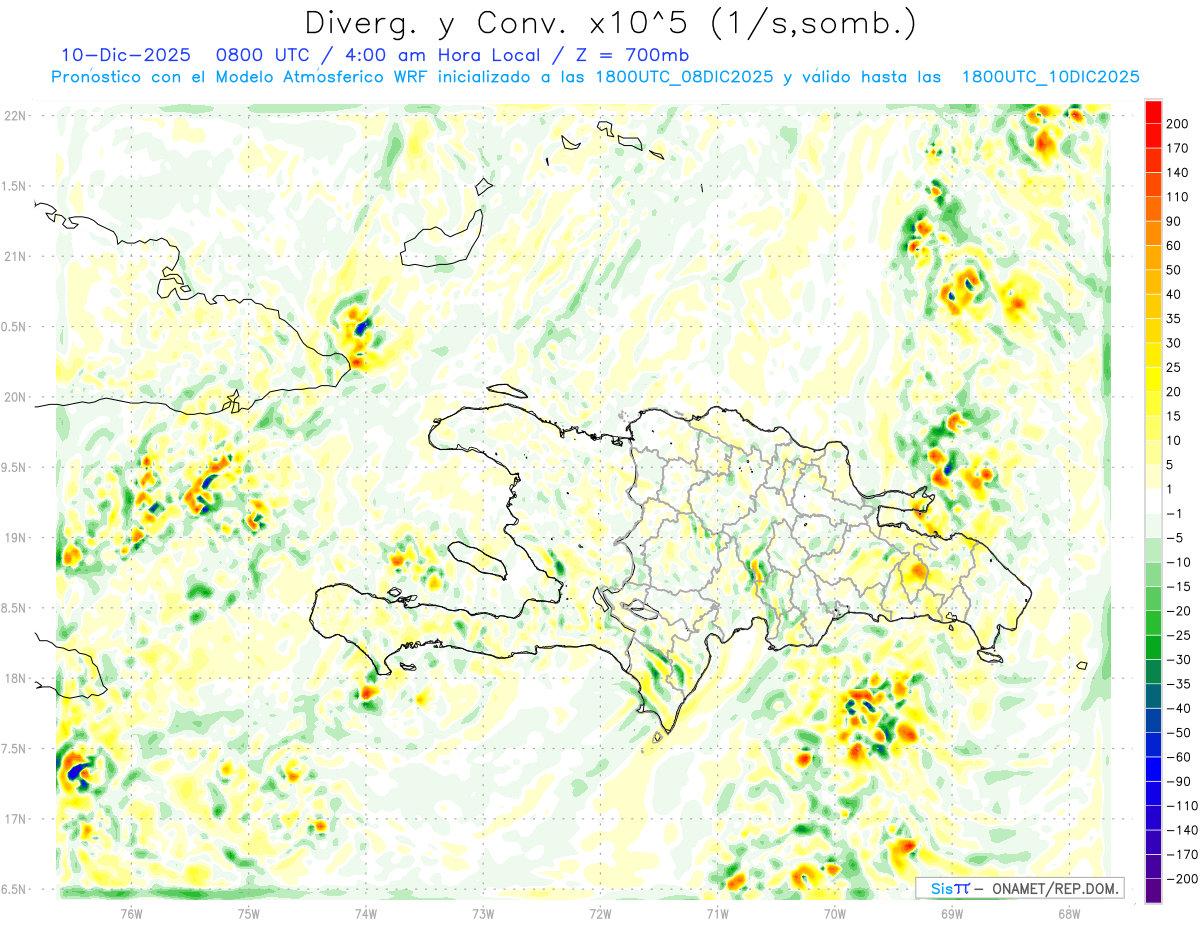Click the latitude label '1.5N'
The width and height of the screenshot is (1200, 927).
point(13,186)
